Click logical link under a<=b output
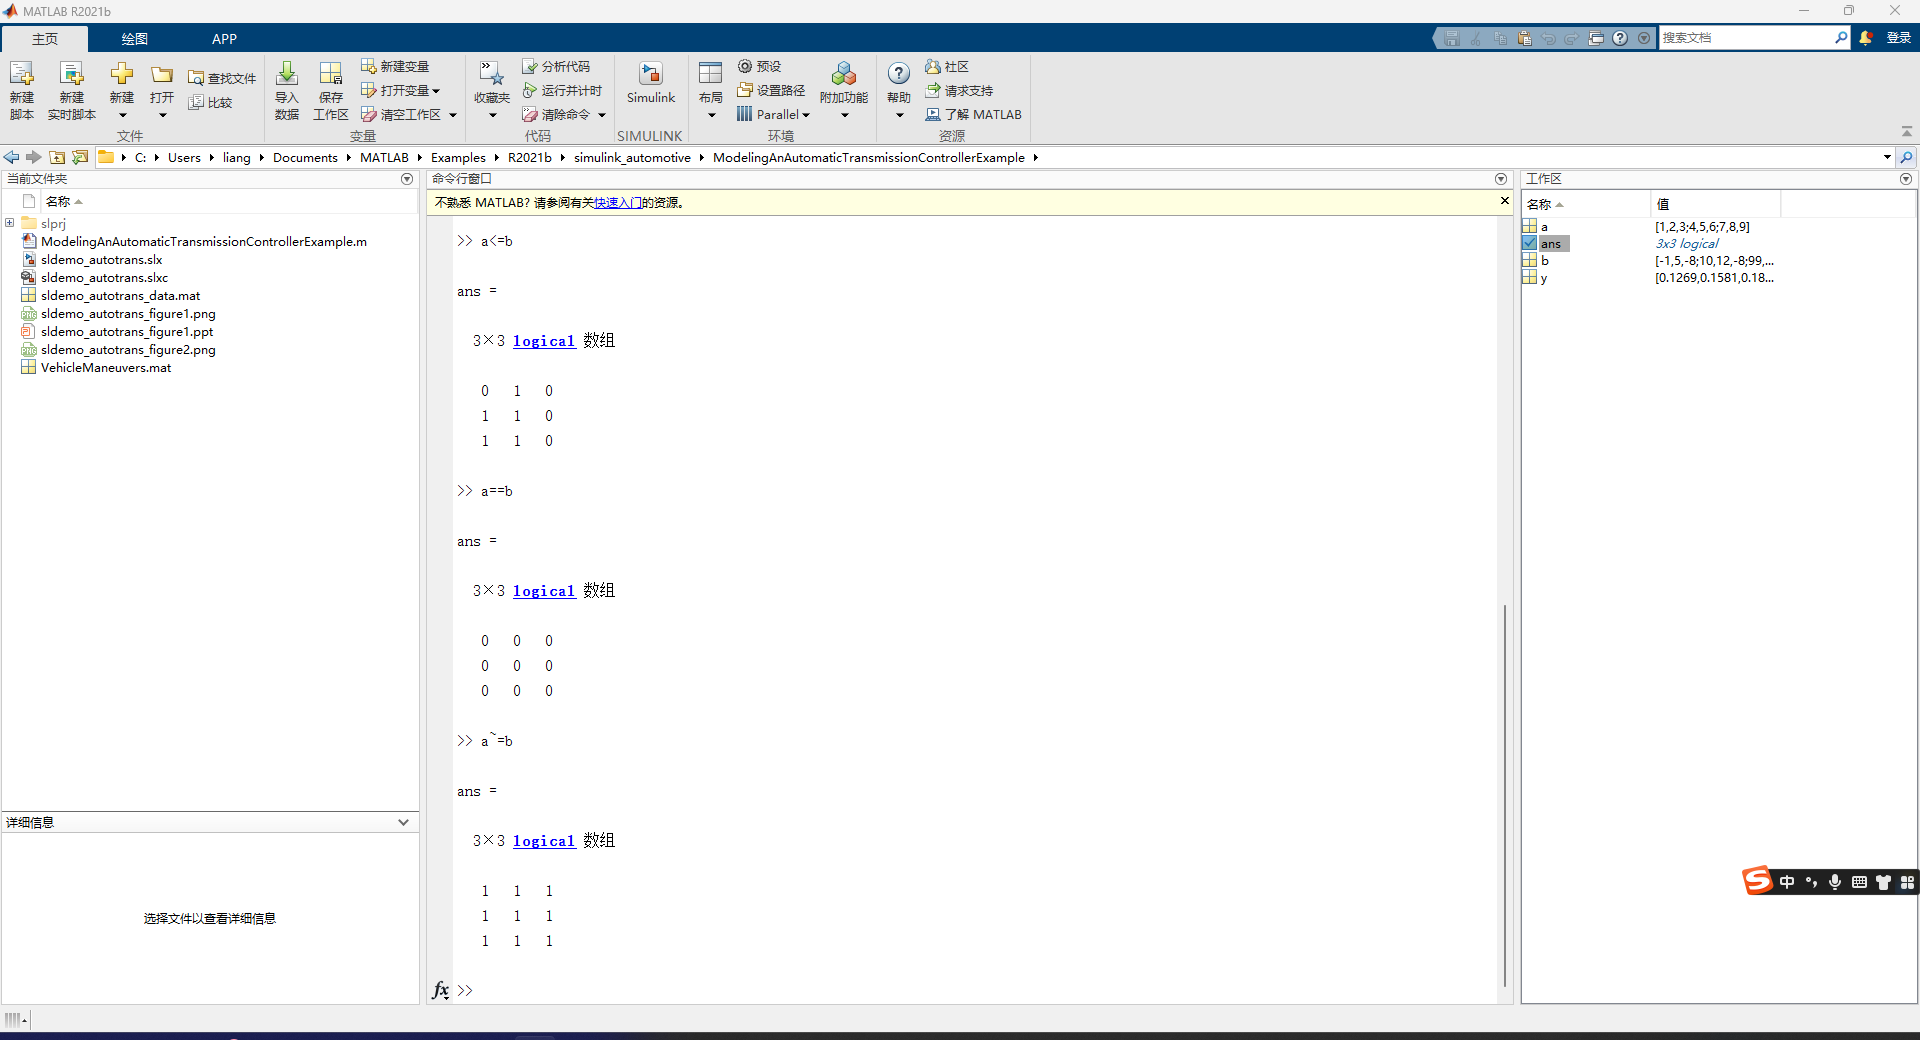 click(x=544, y=341)
